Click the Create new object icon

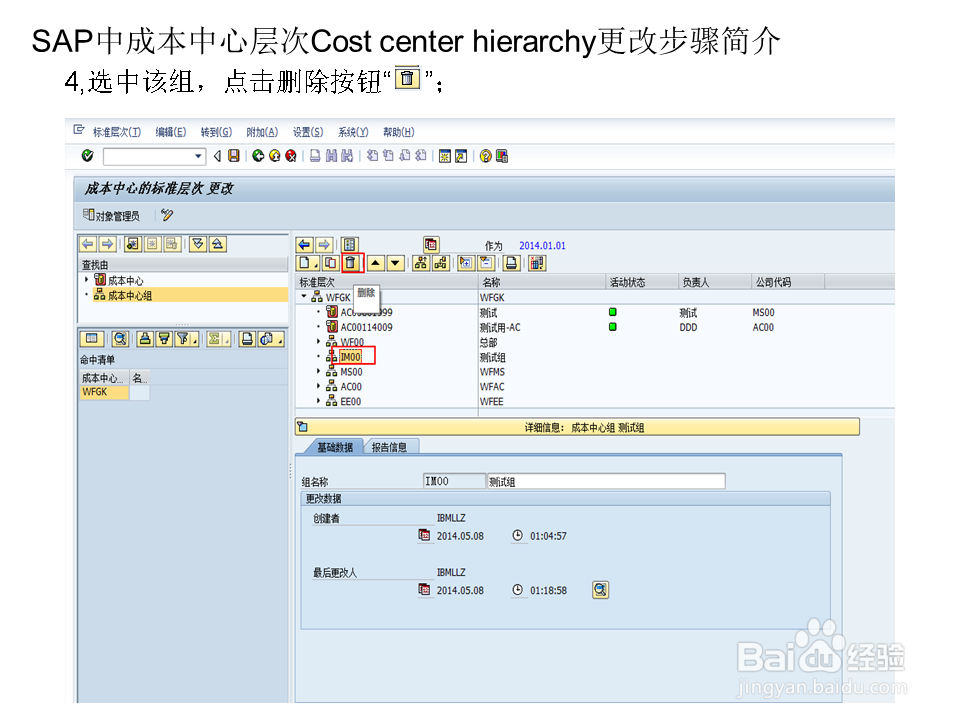click(307, 263)
